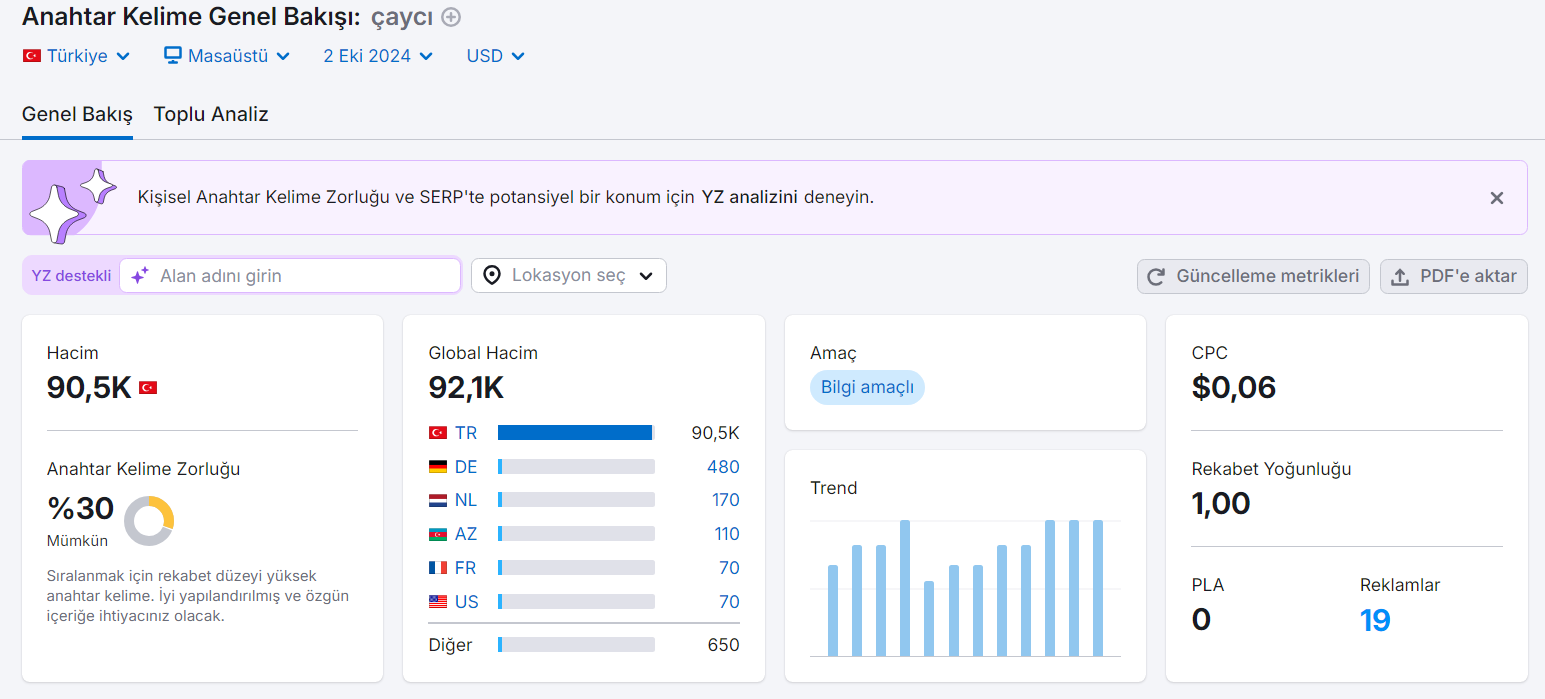Click the keyword difficulty donut chart
This screenshot has height=699, width=1545.
(x=149, y=521)
